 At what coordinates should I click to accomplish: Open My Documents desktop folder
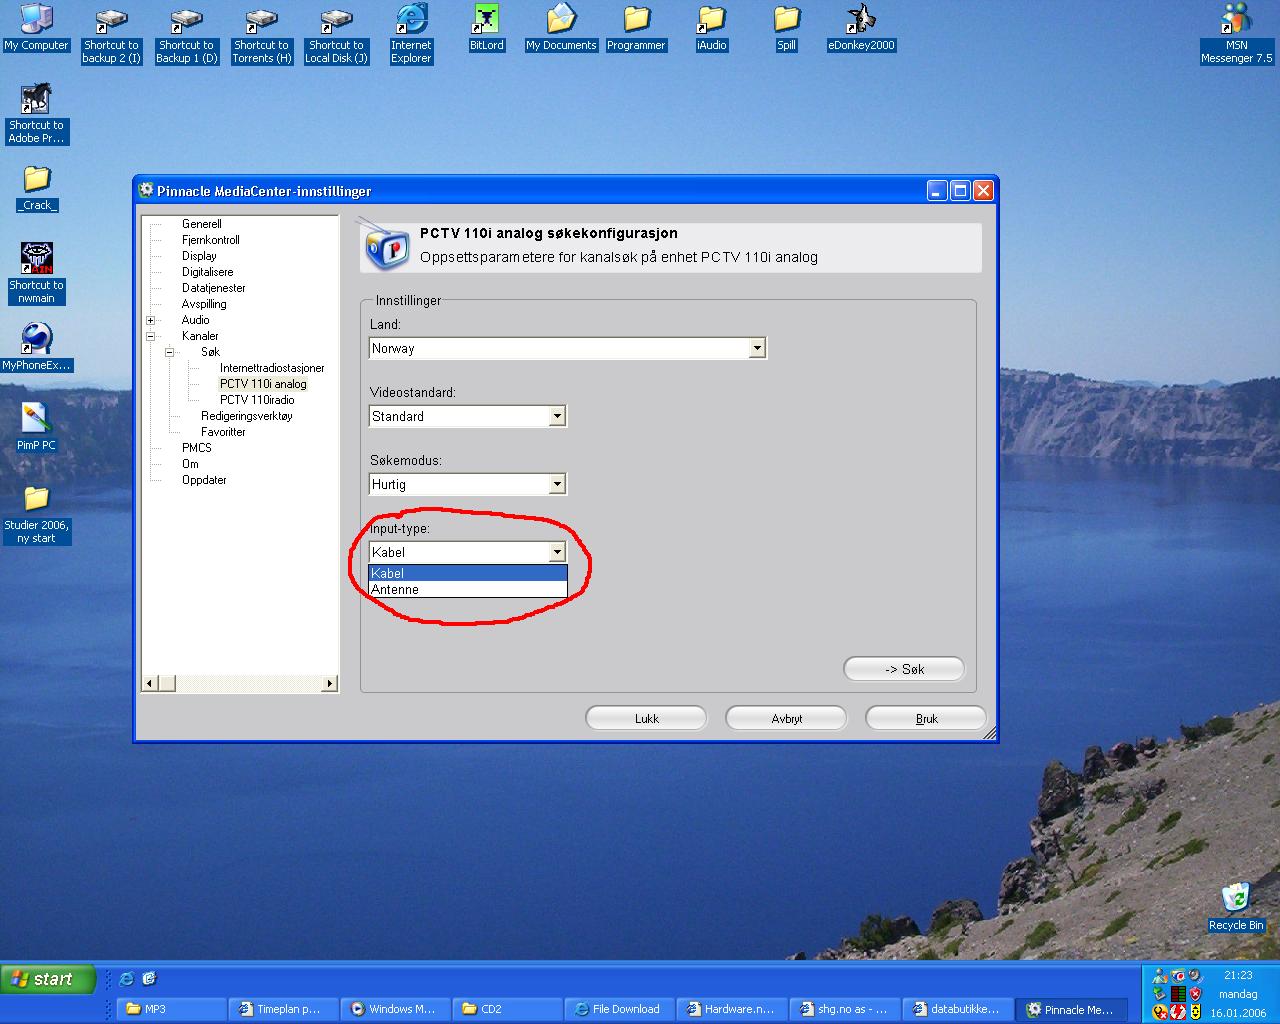point(561,28)
